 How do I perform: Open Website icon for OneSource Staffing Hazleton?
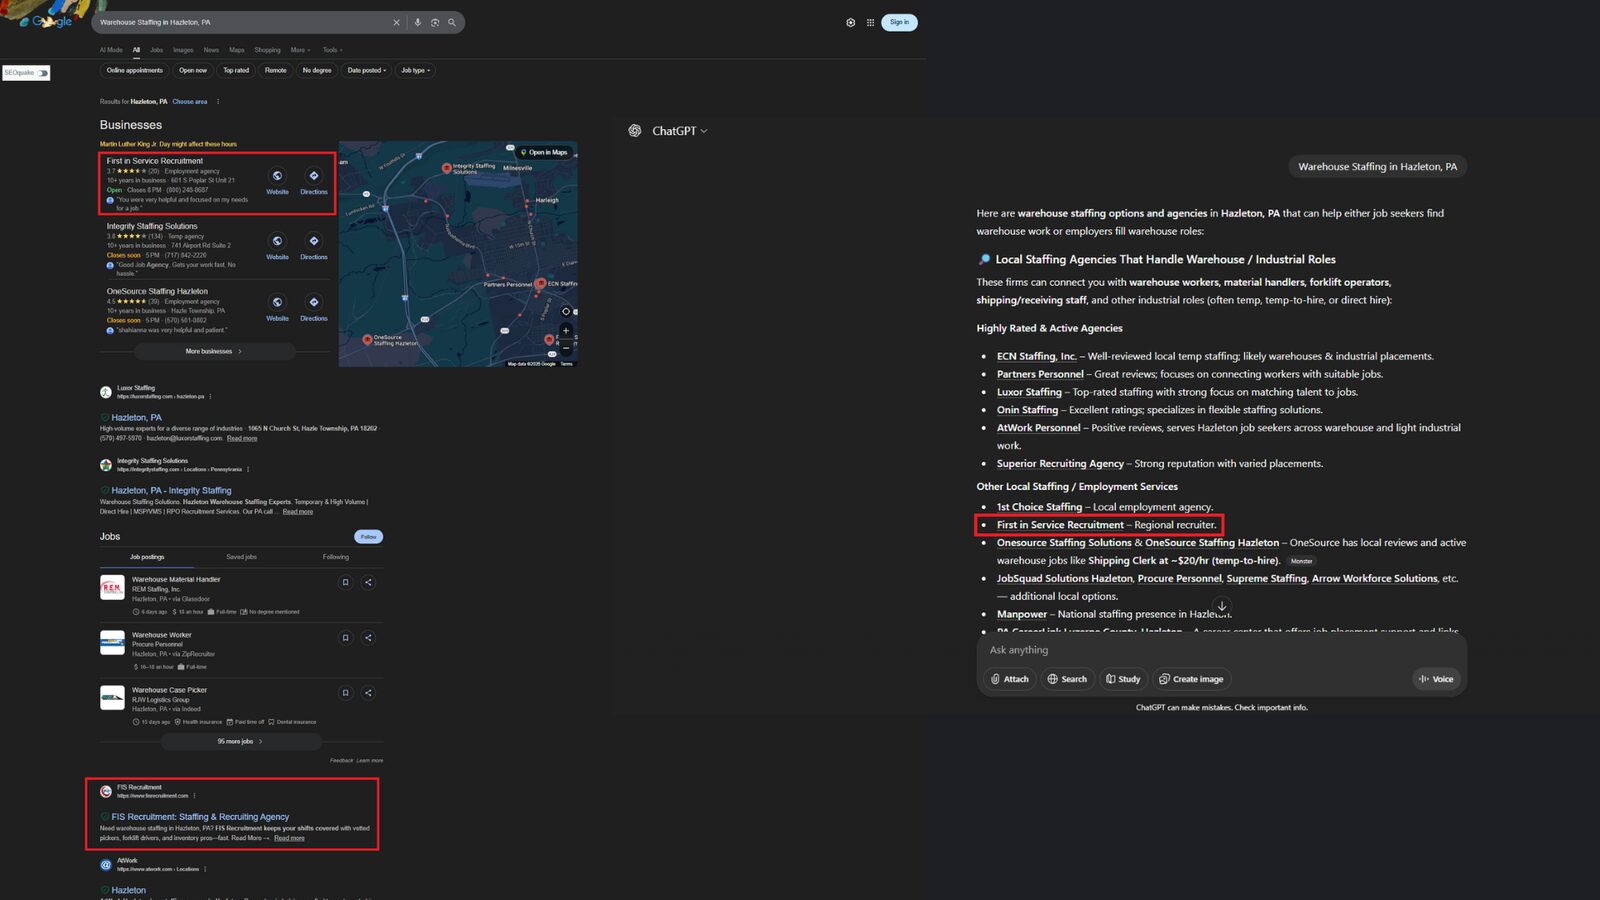pos(277,302)
